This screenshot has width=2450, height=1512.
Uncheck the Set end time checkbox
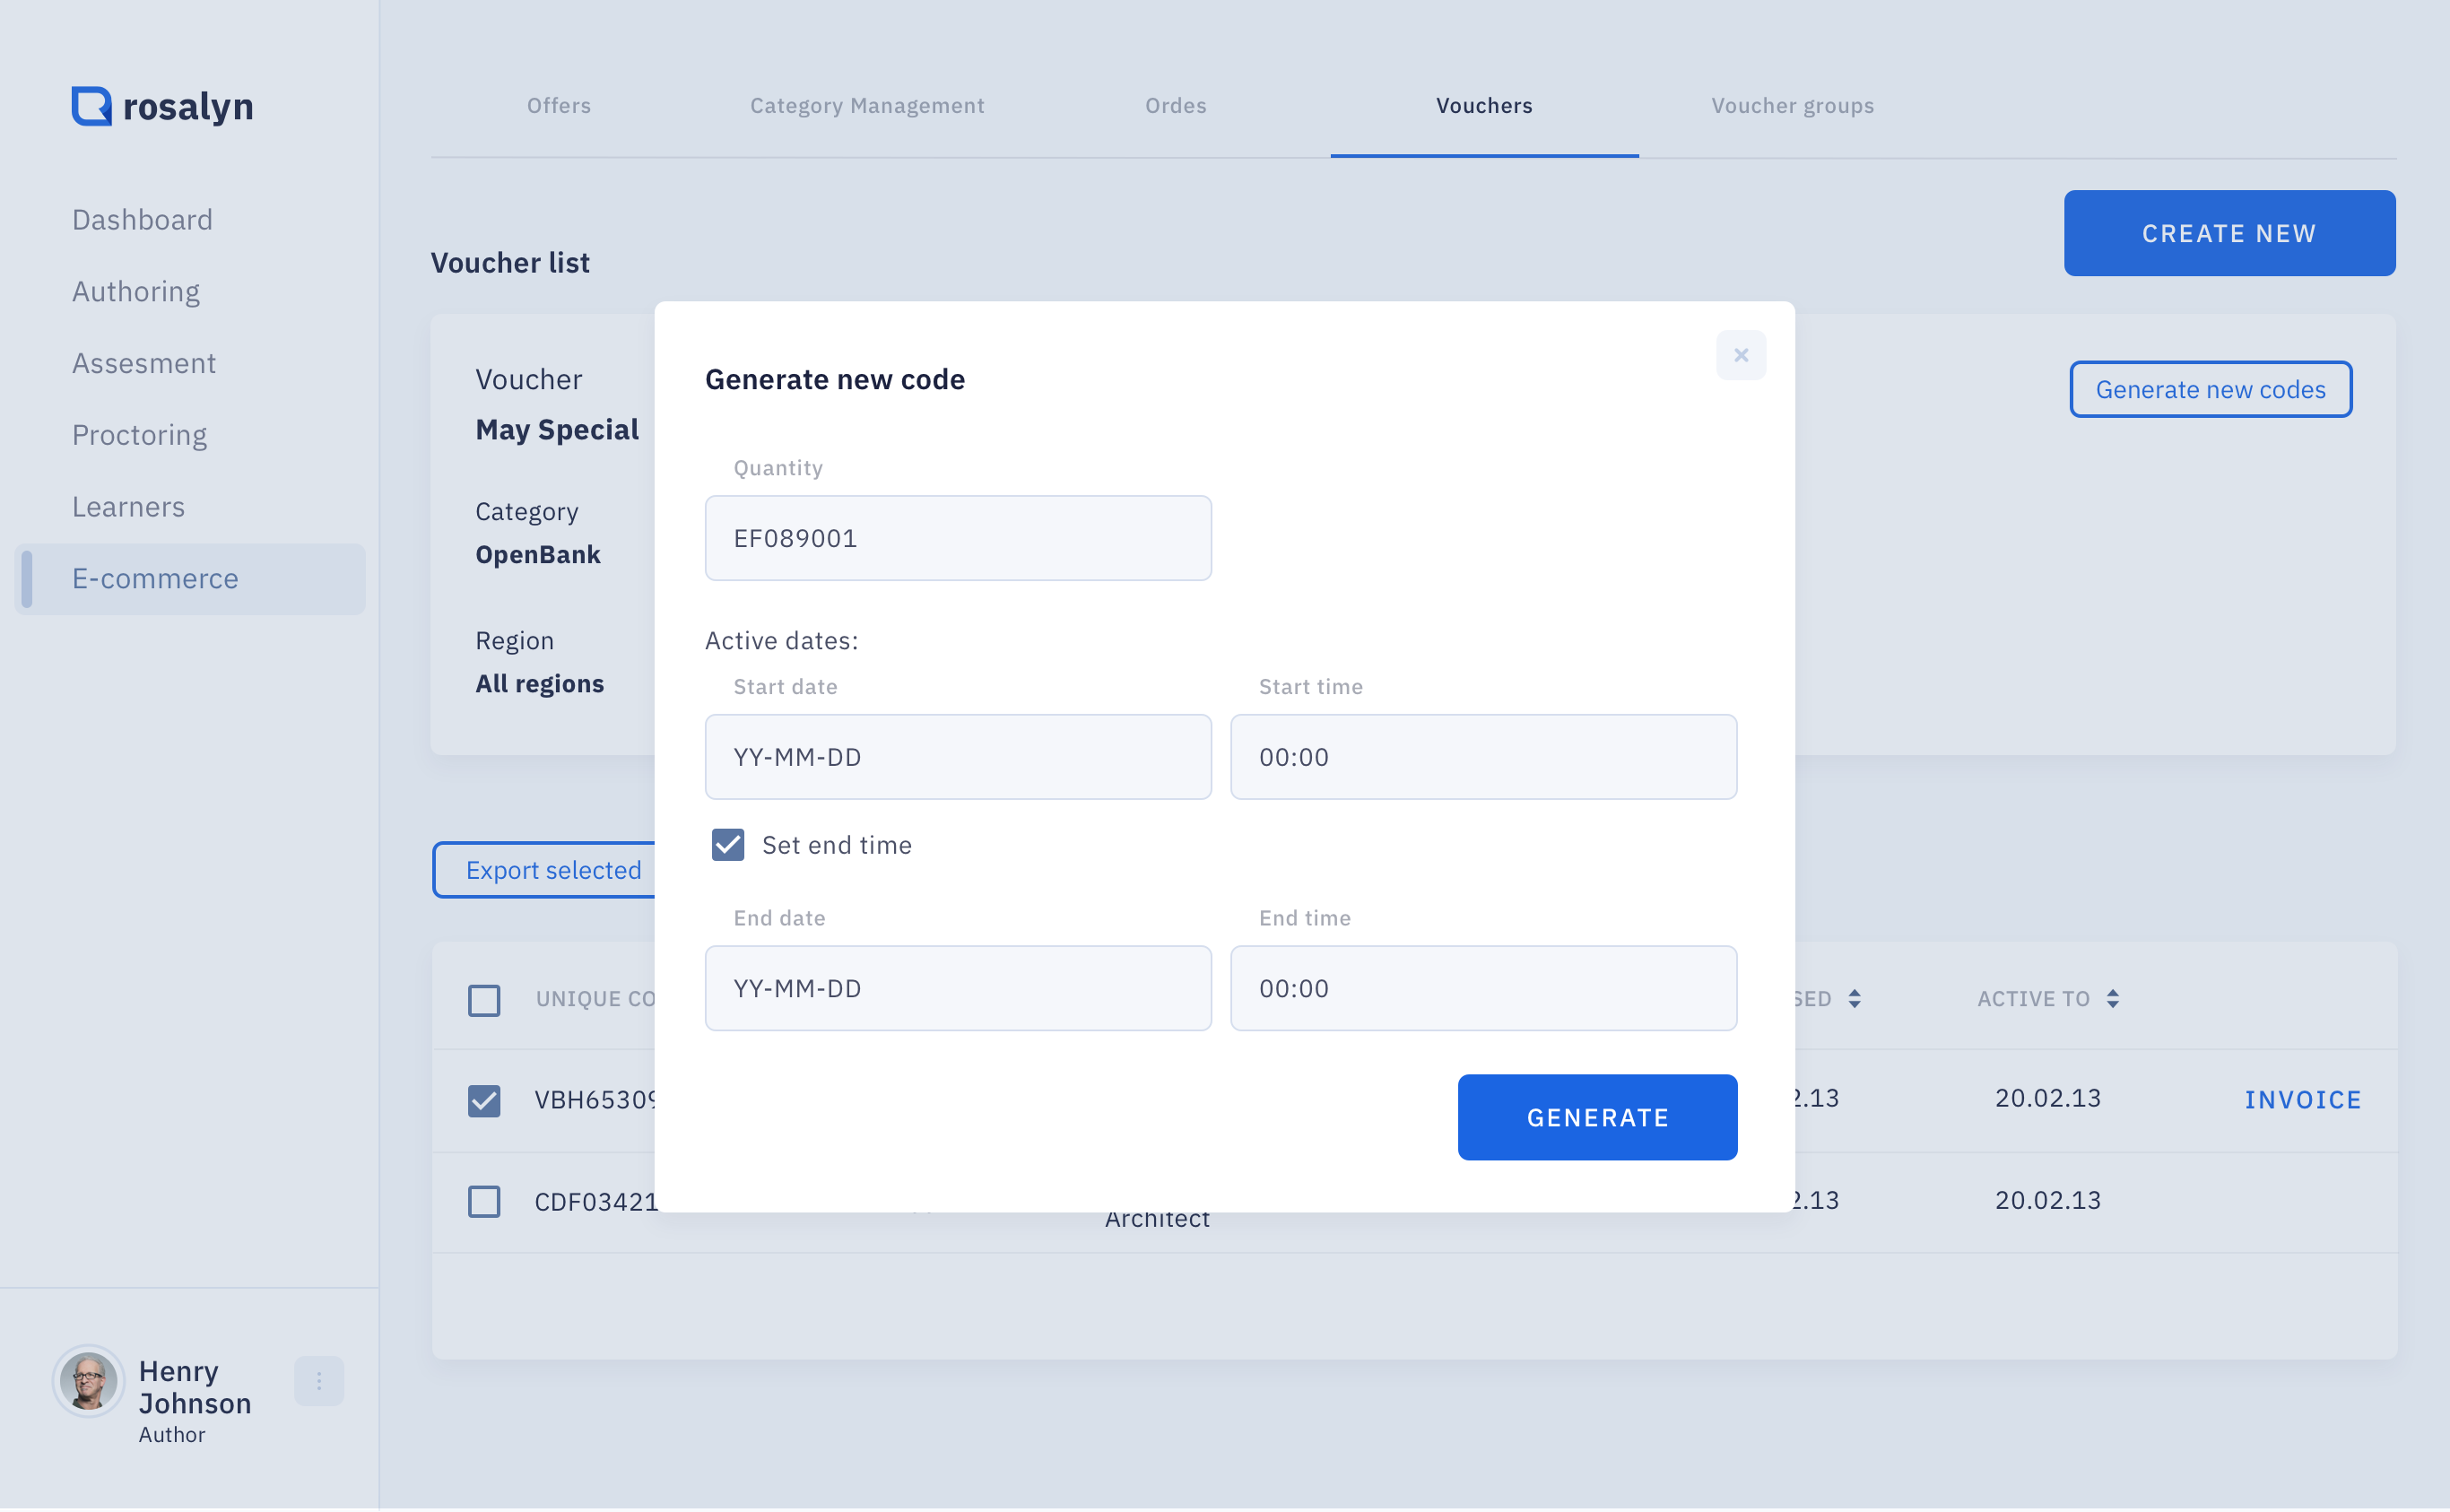(728, 845)
